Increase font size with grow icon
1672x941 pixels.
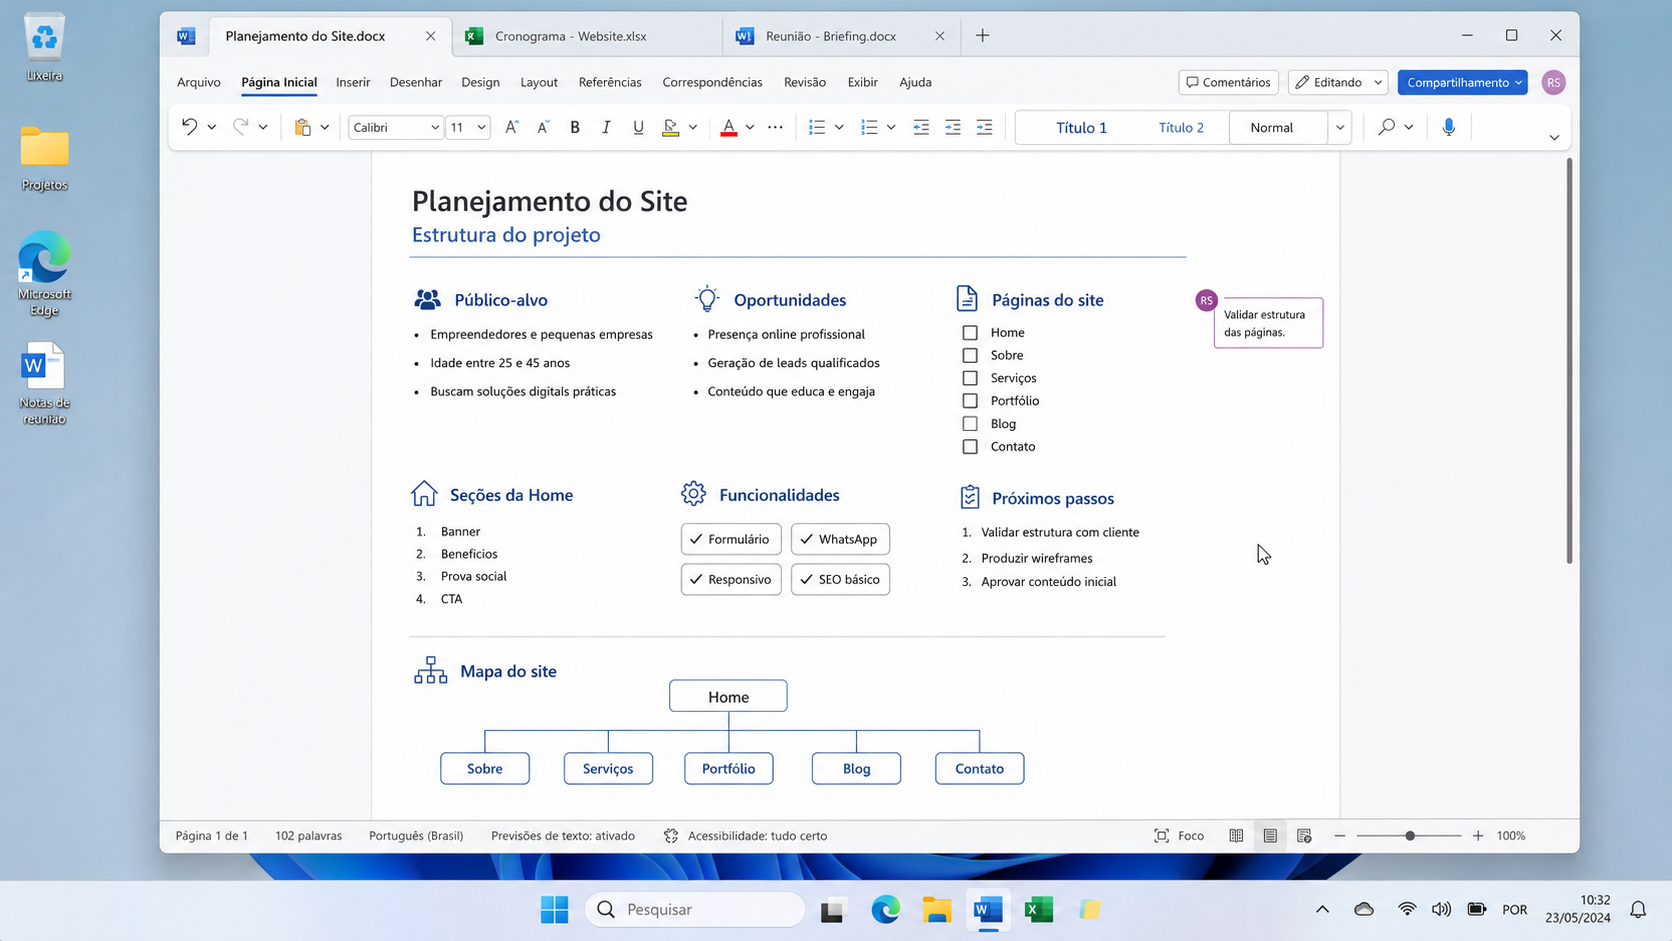pos(511,127)
